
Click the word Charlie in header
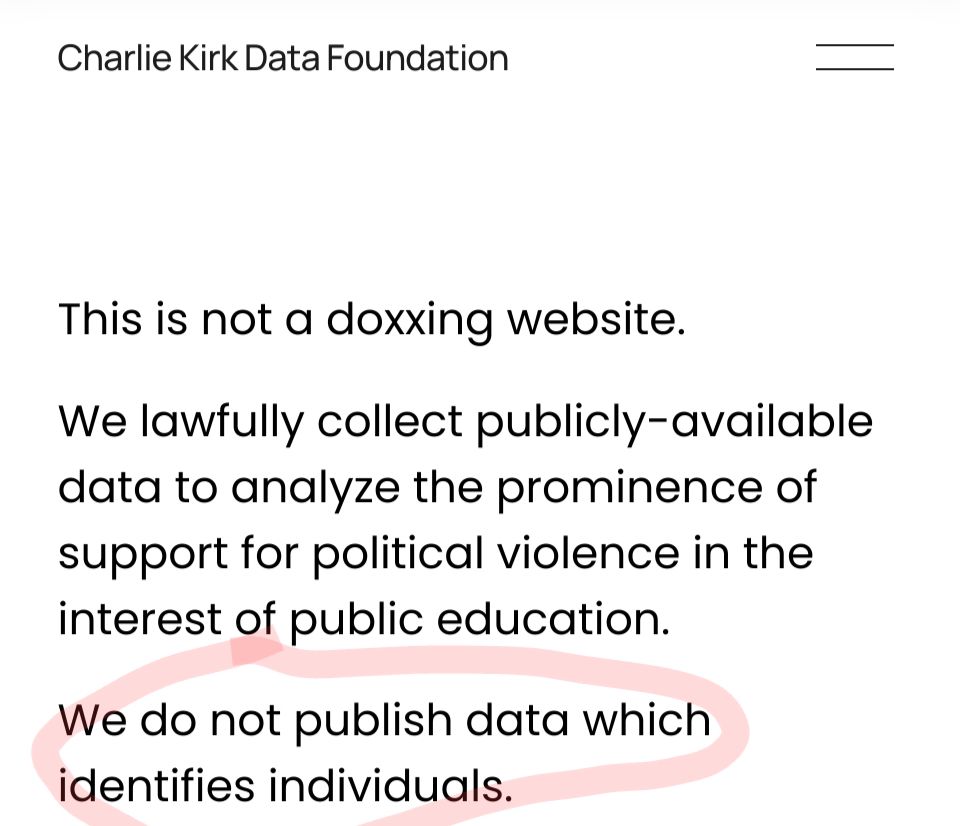pyautogui.click(x=114, y=58)
